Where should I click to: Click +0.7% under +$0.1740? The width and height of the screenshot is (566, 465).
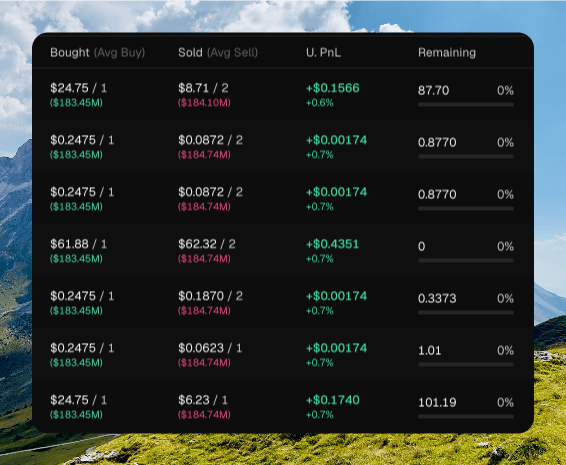pyautogui.click(x=319, y=415)
